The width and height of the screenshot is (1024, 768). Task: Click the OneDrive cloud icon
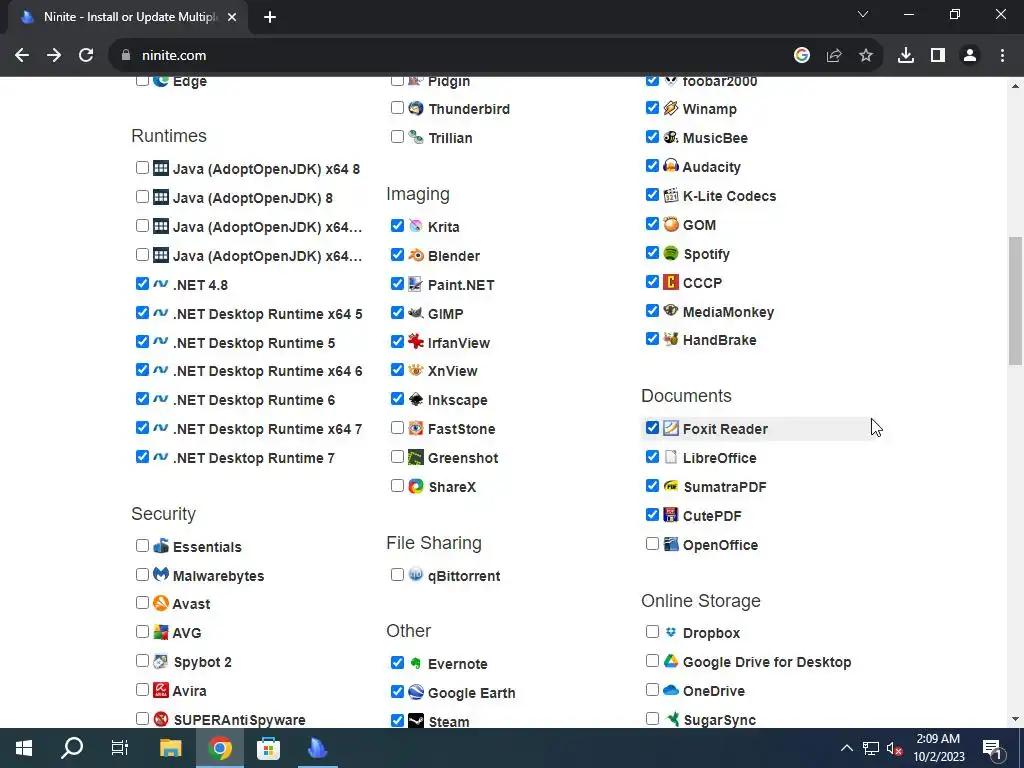tap(671, 690)
